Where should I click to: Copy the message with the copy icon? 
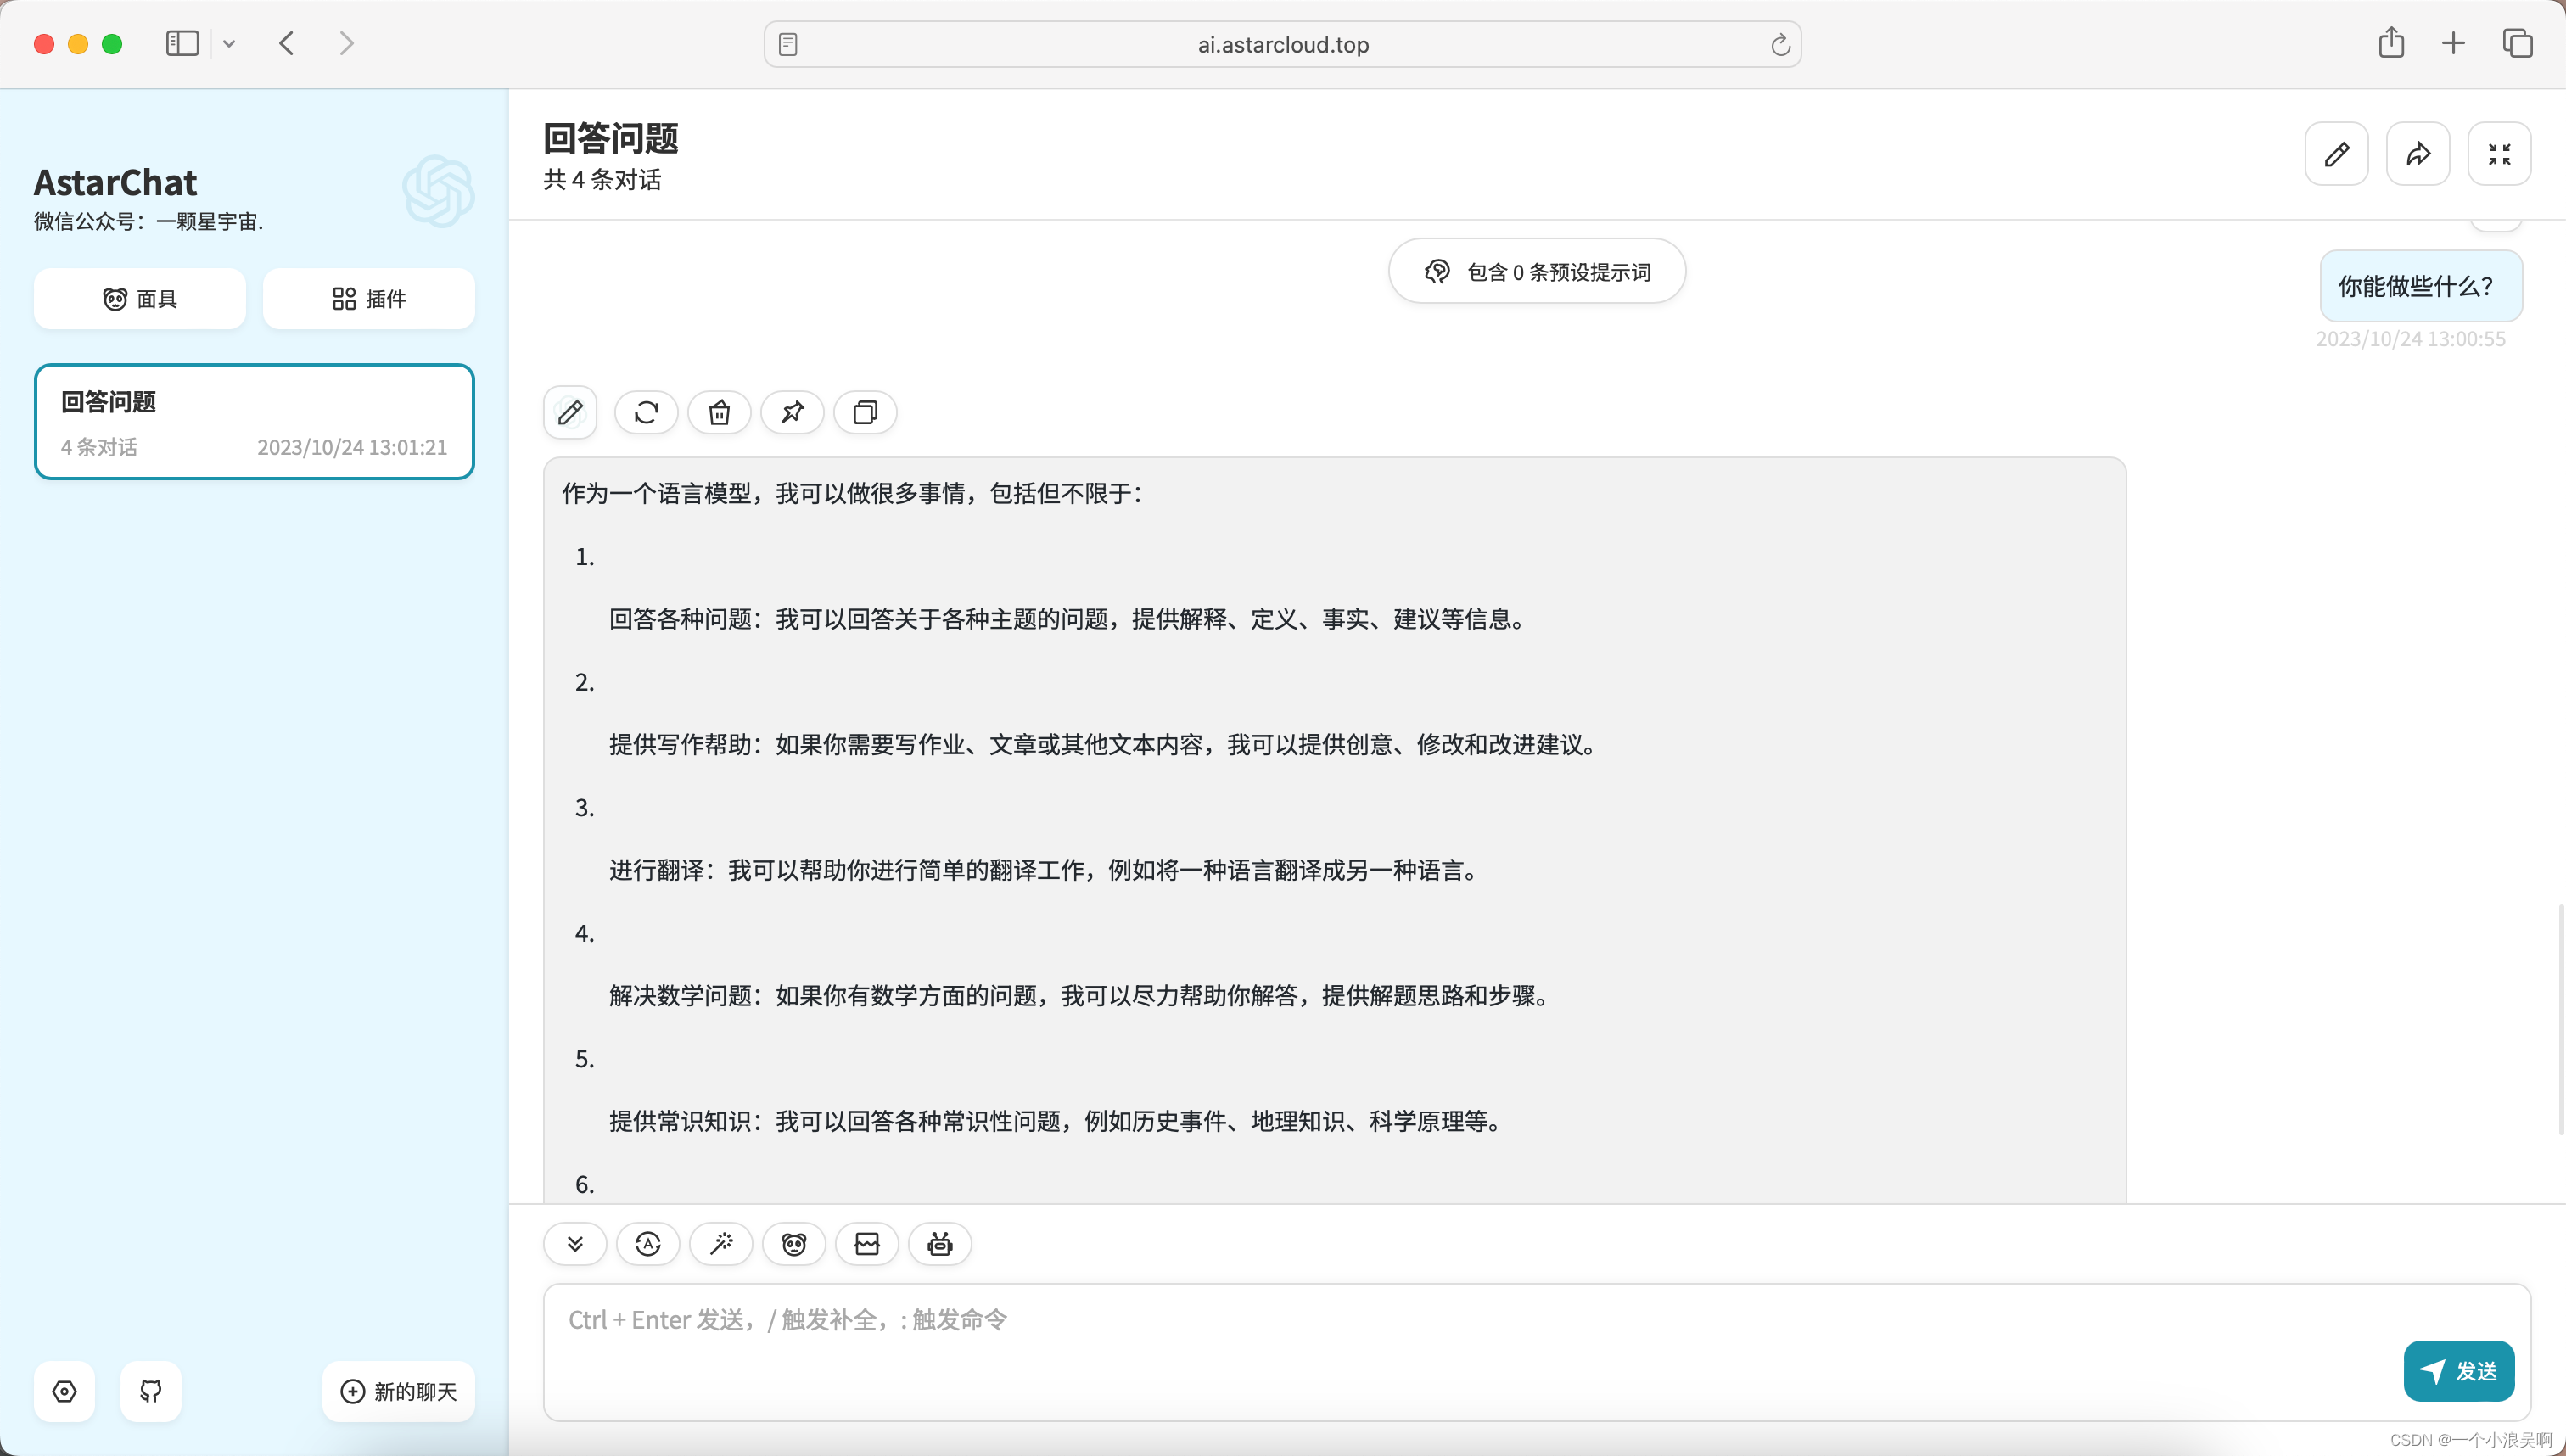[865, 412]
